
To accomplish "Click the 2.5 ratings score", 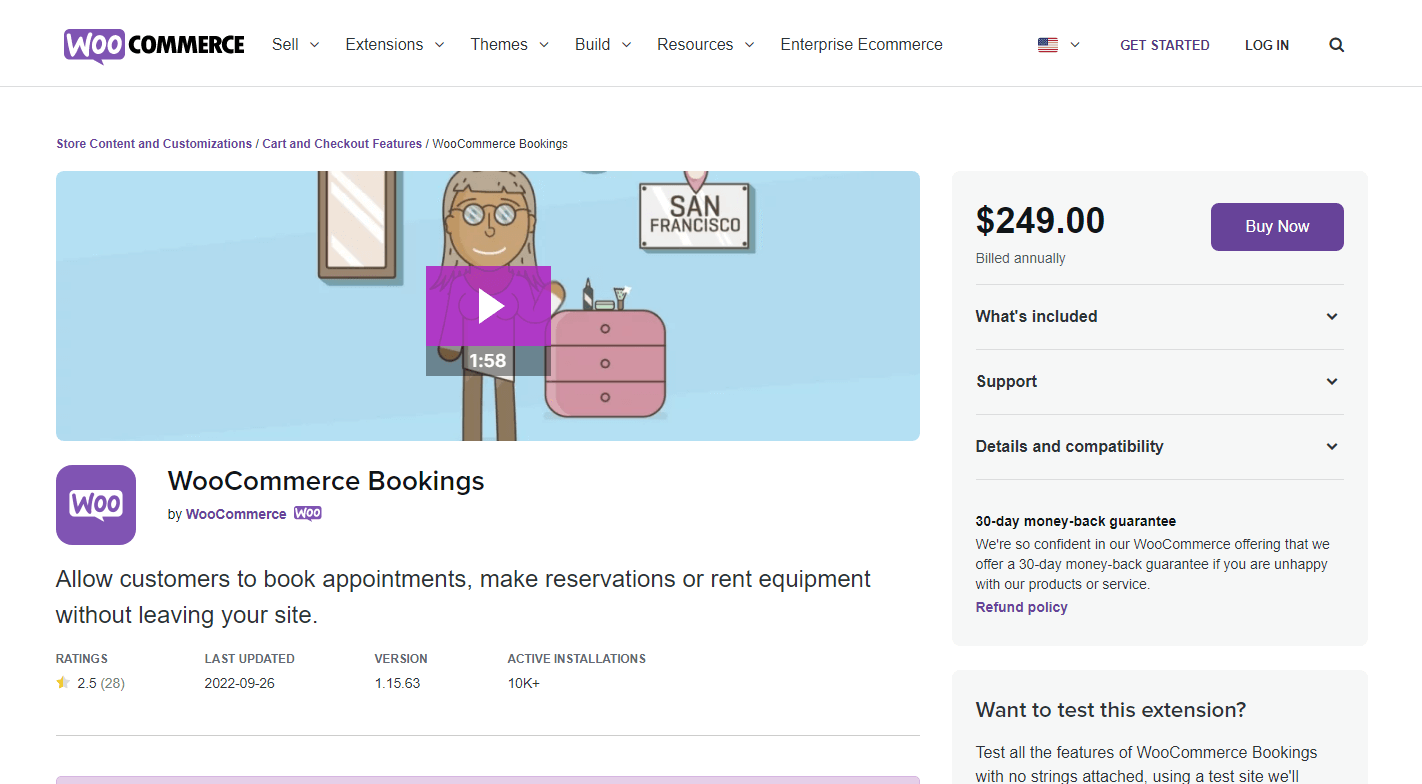I will [x=90, y=682].
